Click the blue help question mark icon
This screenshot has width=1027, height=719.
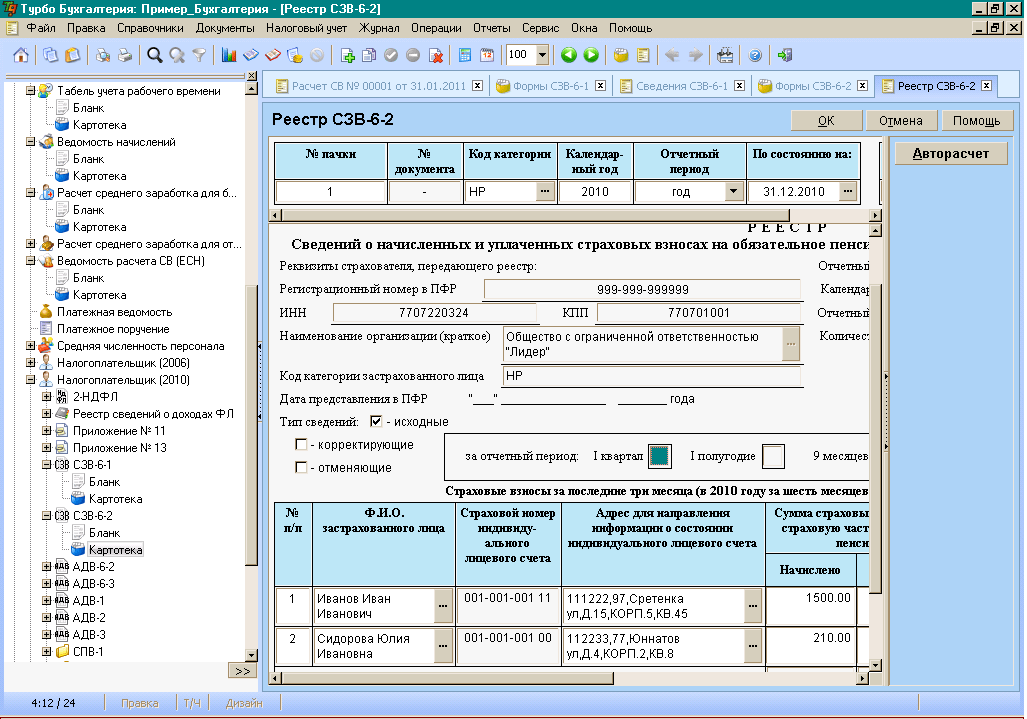tap(755, 55)
